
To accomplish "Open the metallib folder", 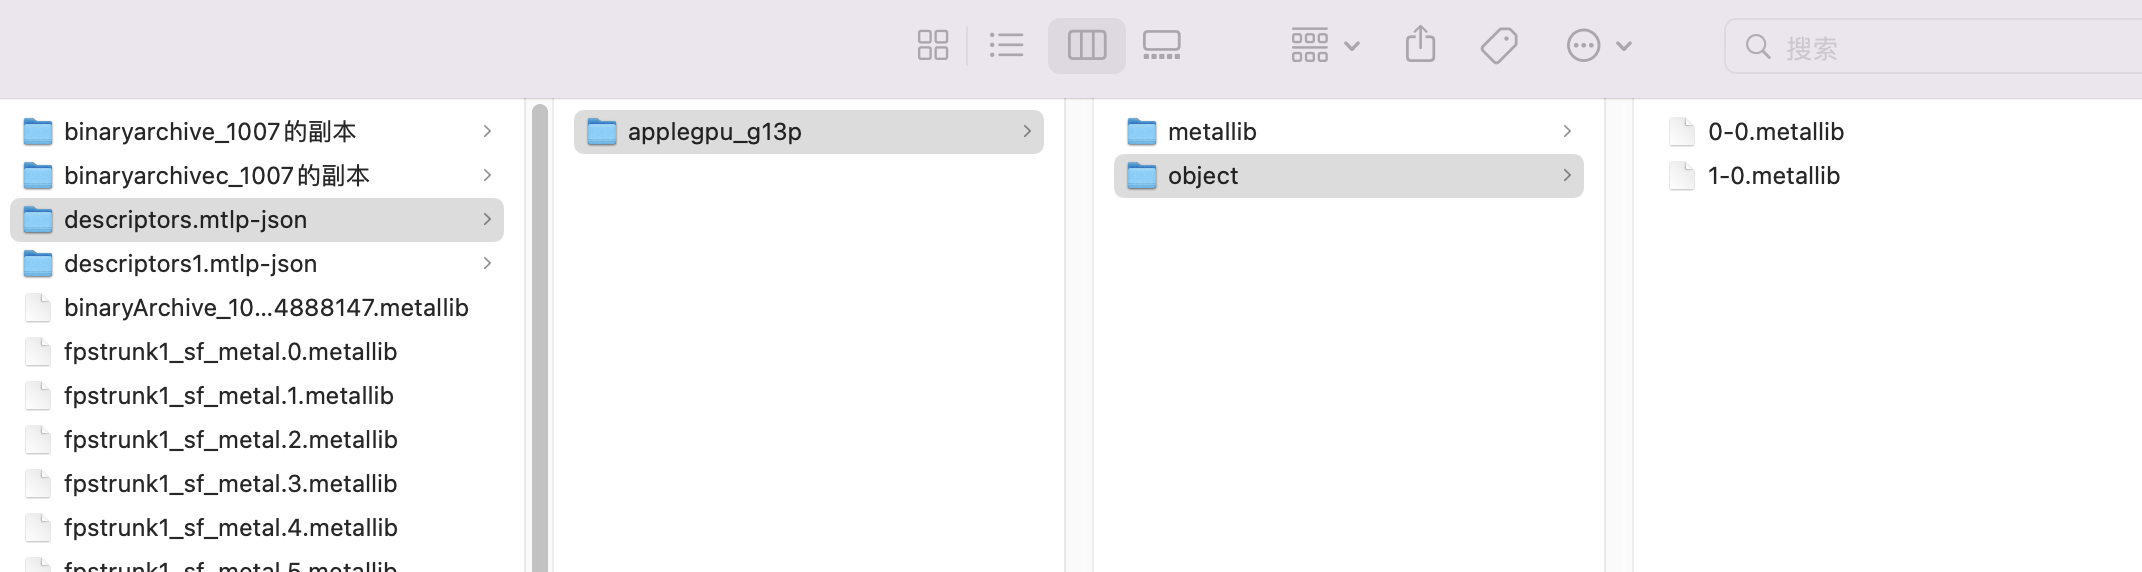I will (x=1212, y=132).
